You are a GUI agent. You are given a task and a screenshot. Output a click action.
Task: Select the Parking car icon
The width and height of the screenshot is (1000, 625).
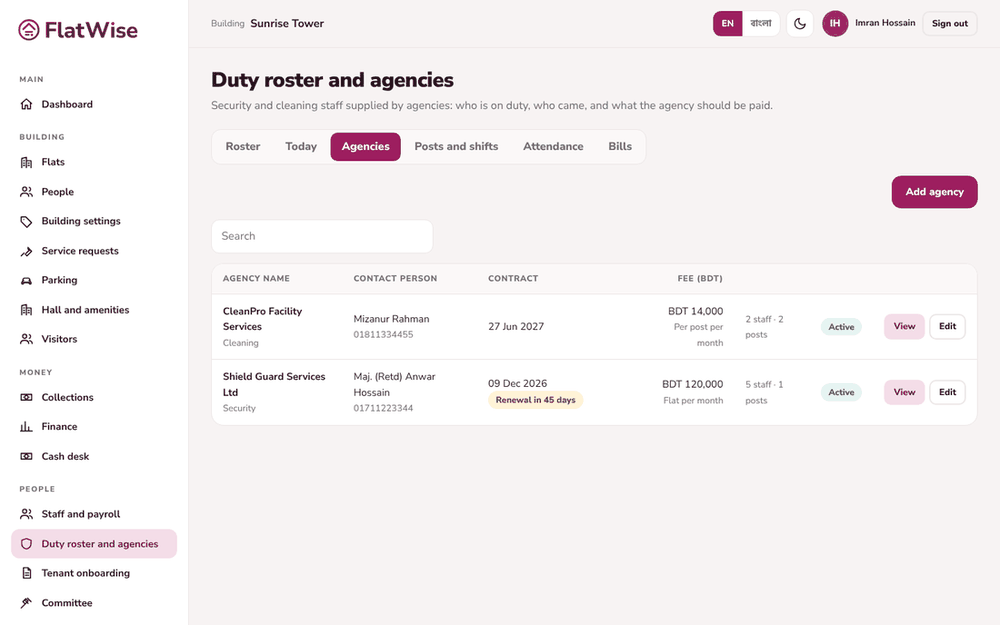(26, 280)
